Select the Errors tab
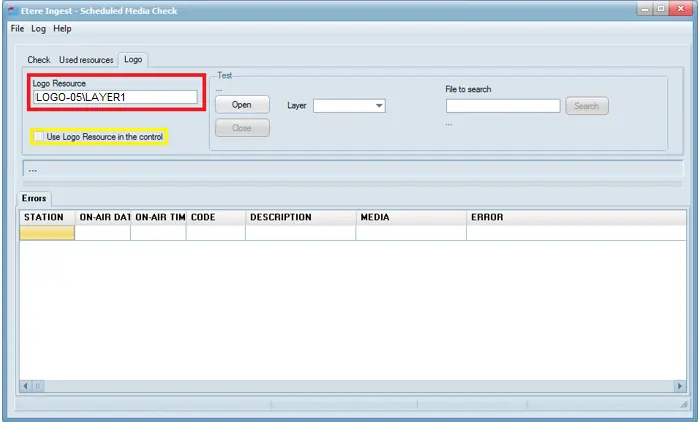699x422 pixels. [x=34, y=198]
